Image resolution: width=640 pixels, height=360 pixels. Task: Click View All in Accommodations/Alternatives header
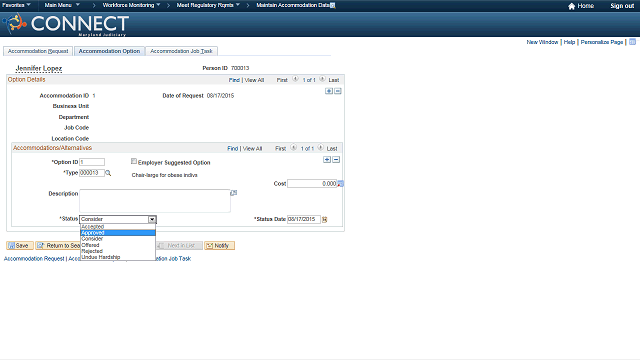pyautogui.click(x=253, y=149)
